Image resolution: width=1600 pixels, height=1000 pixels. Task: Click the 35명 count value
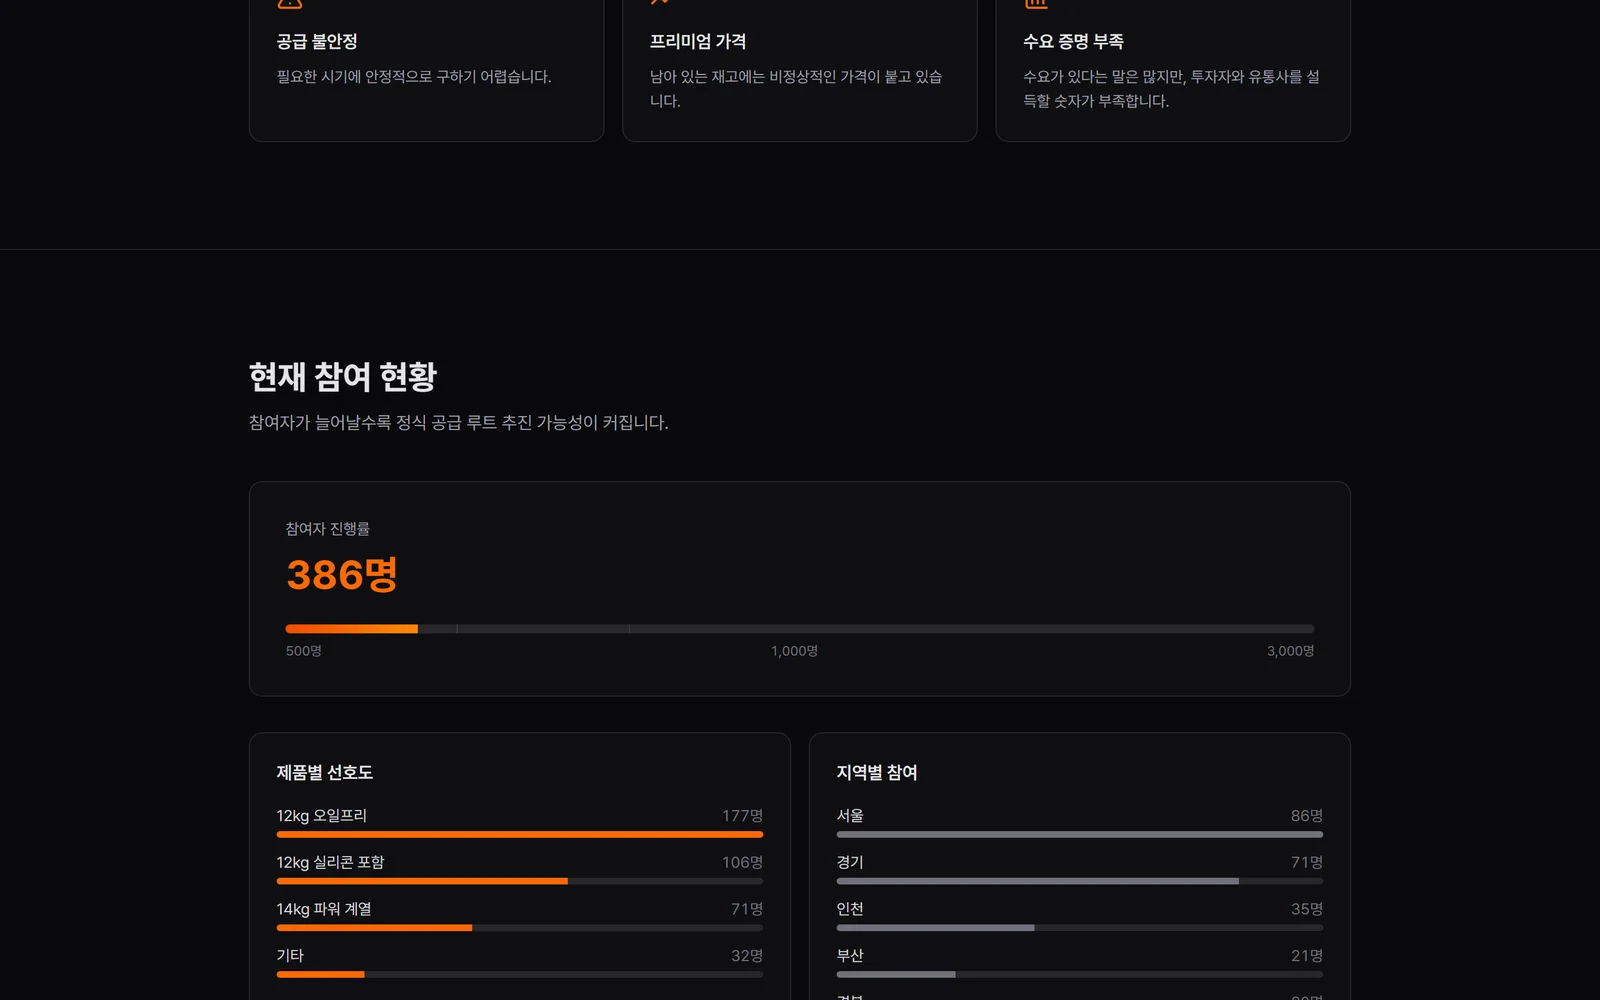1307,909
